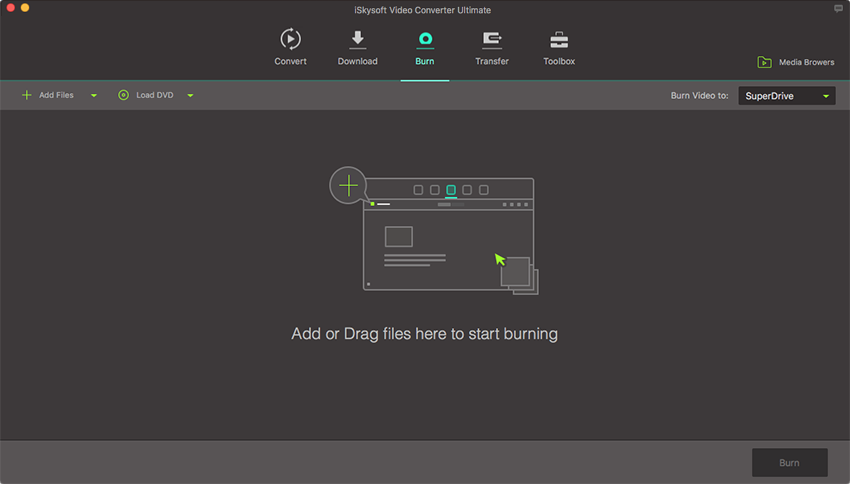Expand the Add Files dropdown arrow
Image resolution: width=850 pixels, height=484 pixels.
(x=94, y=96)
